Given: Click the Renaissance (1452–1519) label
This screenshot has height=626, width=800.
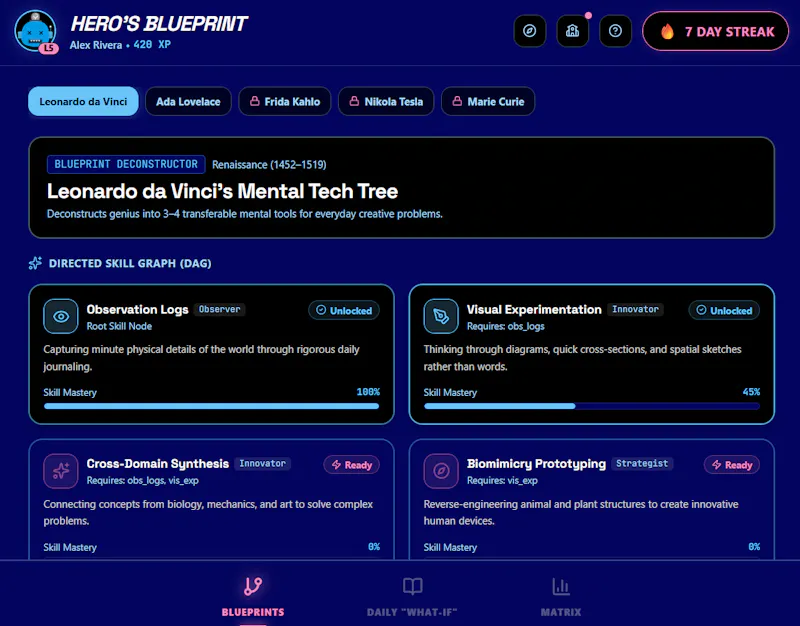Looking at the screenshot, I should tap(269, 165).
